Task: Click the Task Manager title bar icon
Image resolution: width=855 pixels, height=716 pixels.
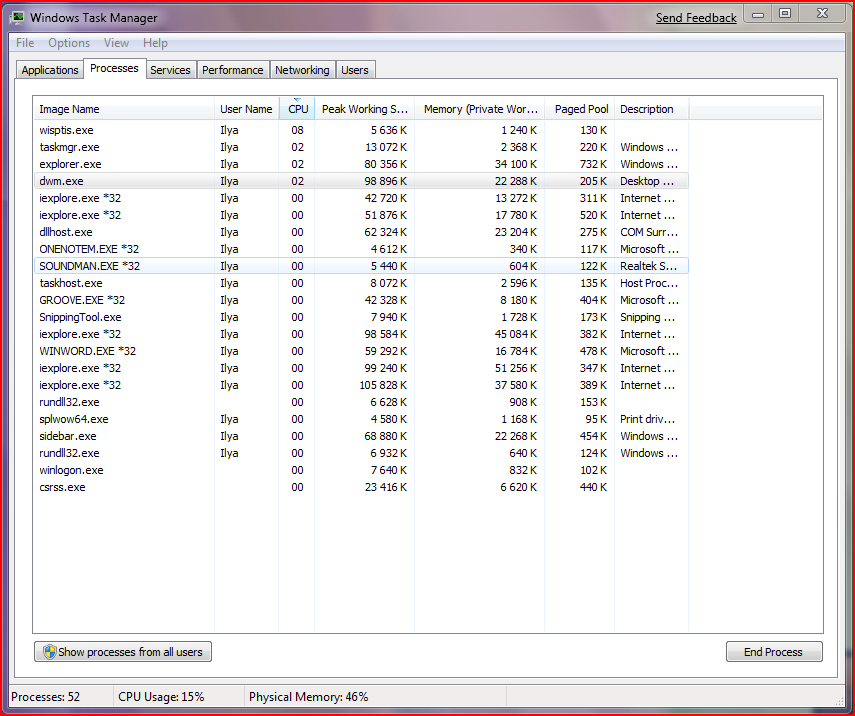Action: coord(17,17)
